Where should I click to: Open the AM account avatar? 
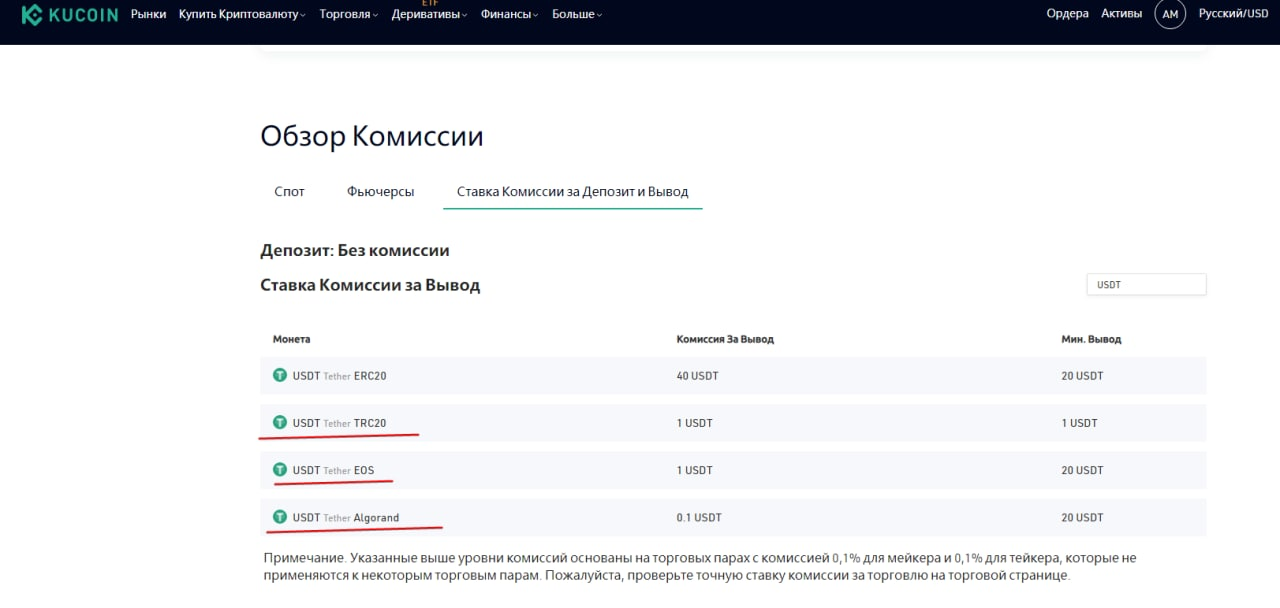1170,14
